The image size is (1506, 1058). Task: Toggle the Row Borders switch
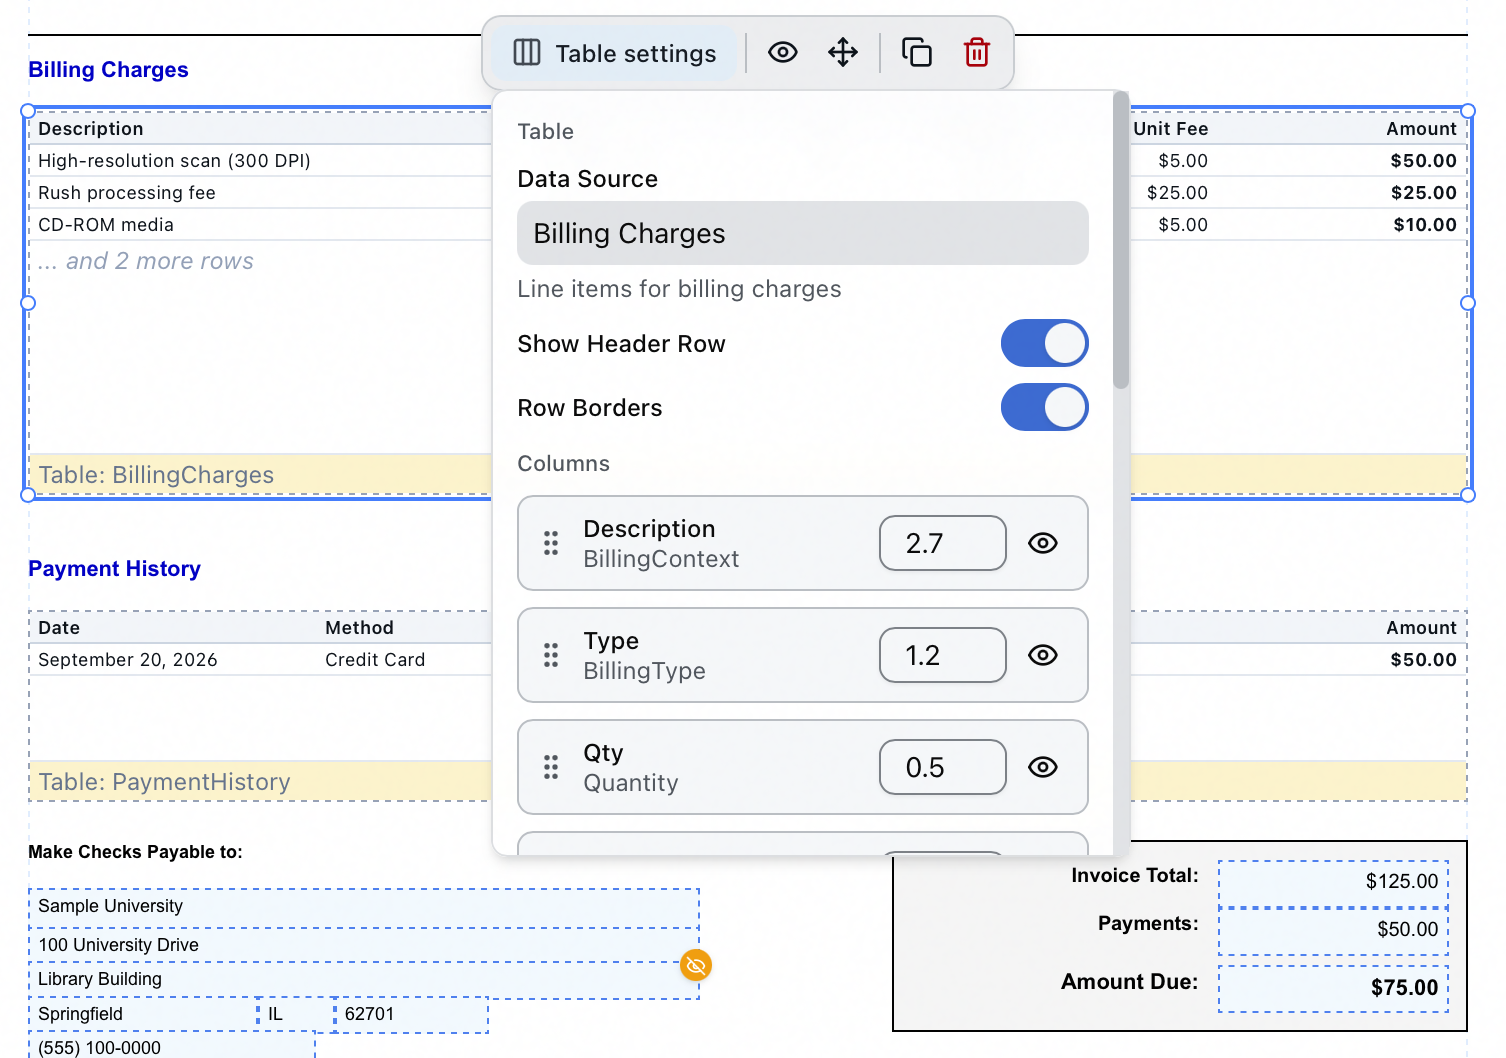coord(1045,407)
